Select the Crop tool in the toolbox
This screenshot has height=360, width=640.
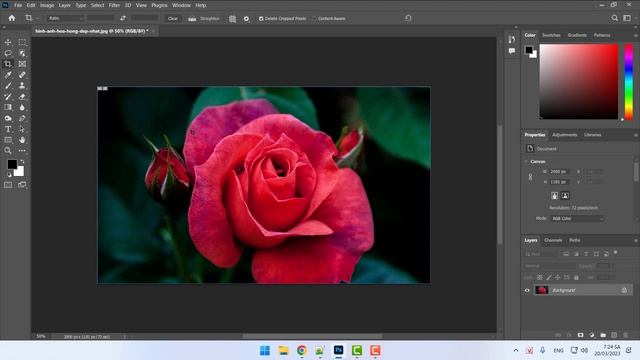8,64
